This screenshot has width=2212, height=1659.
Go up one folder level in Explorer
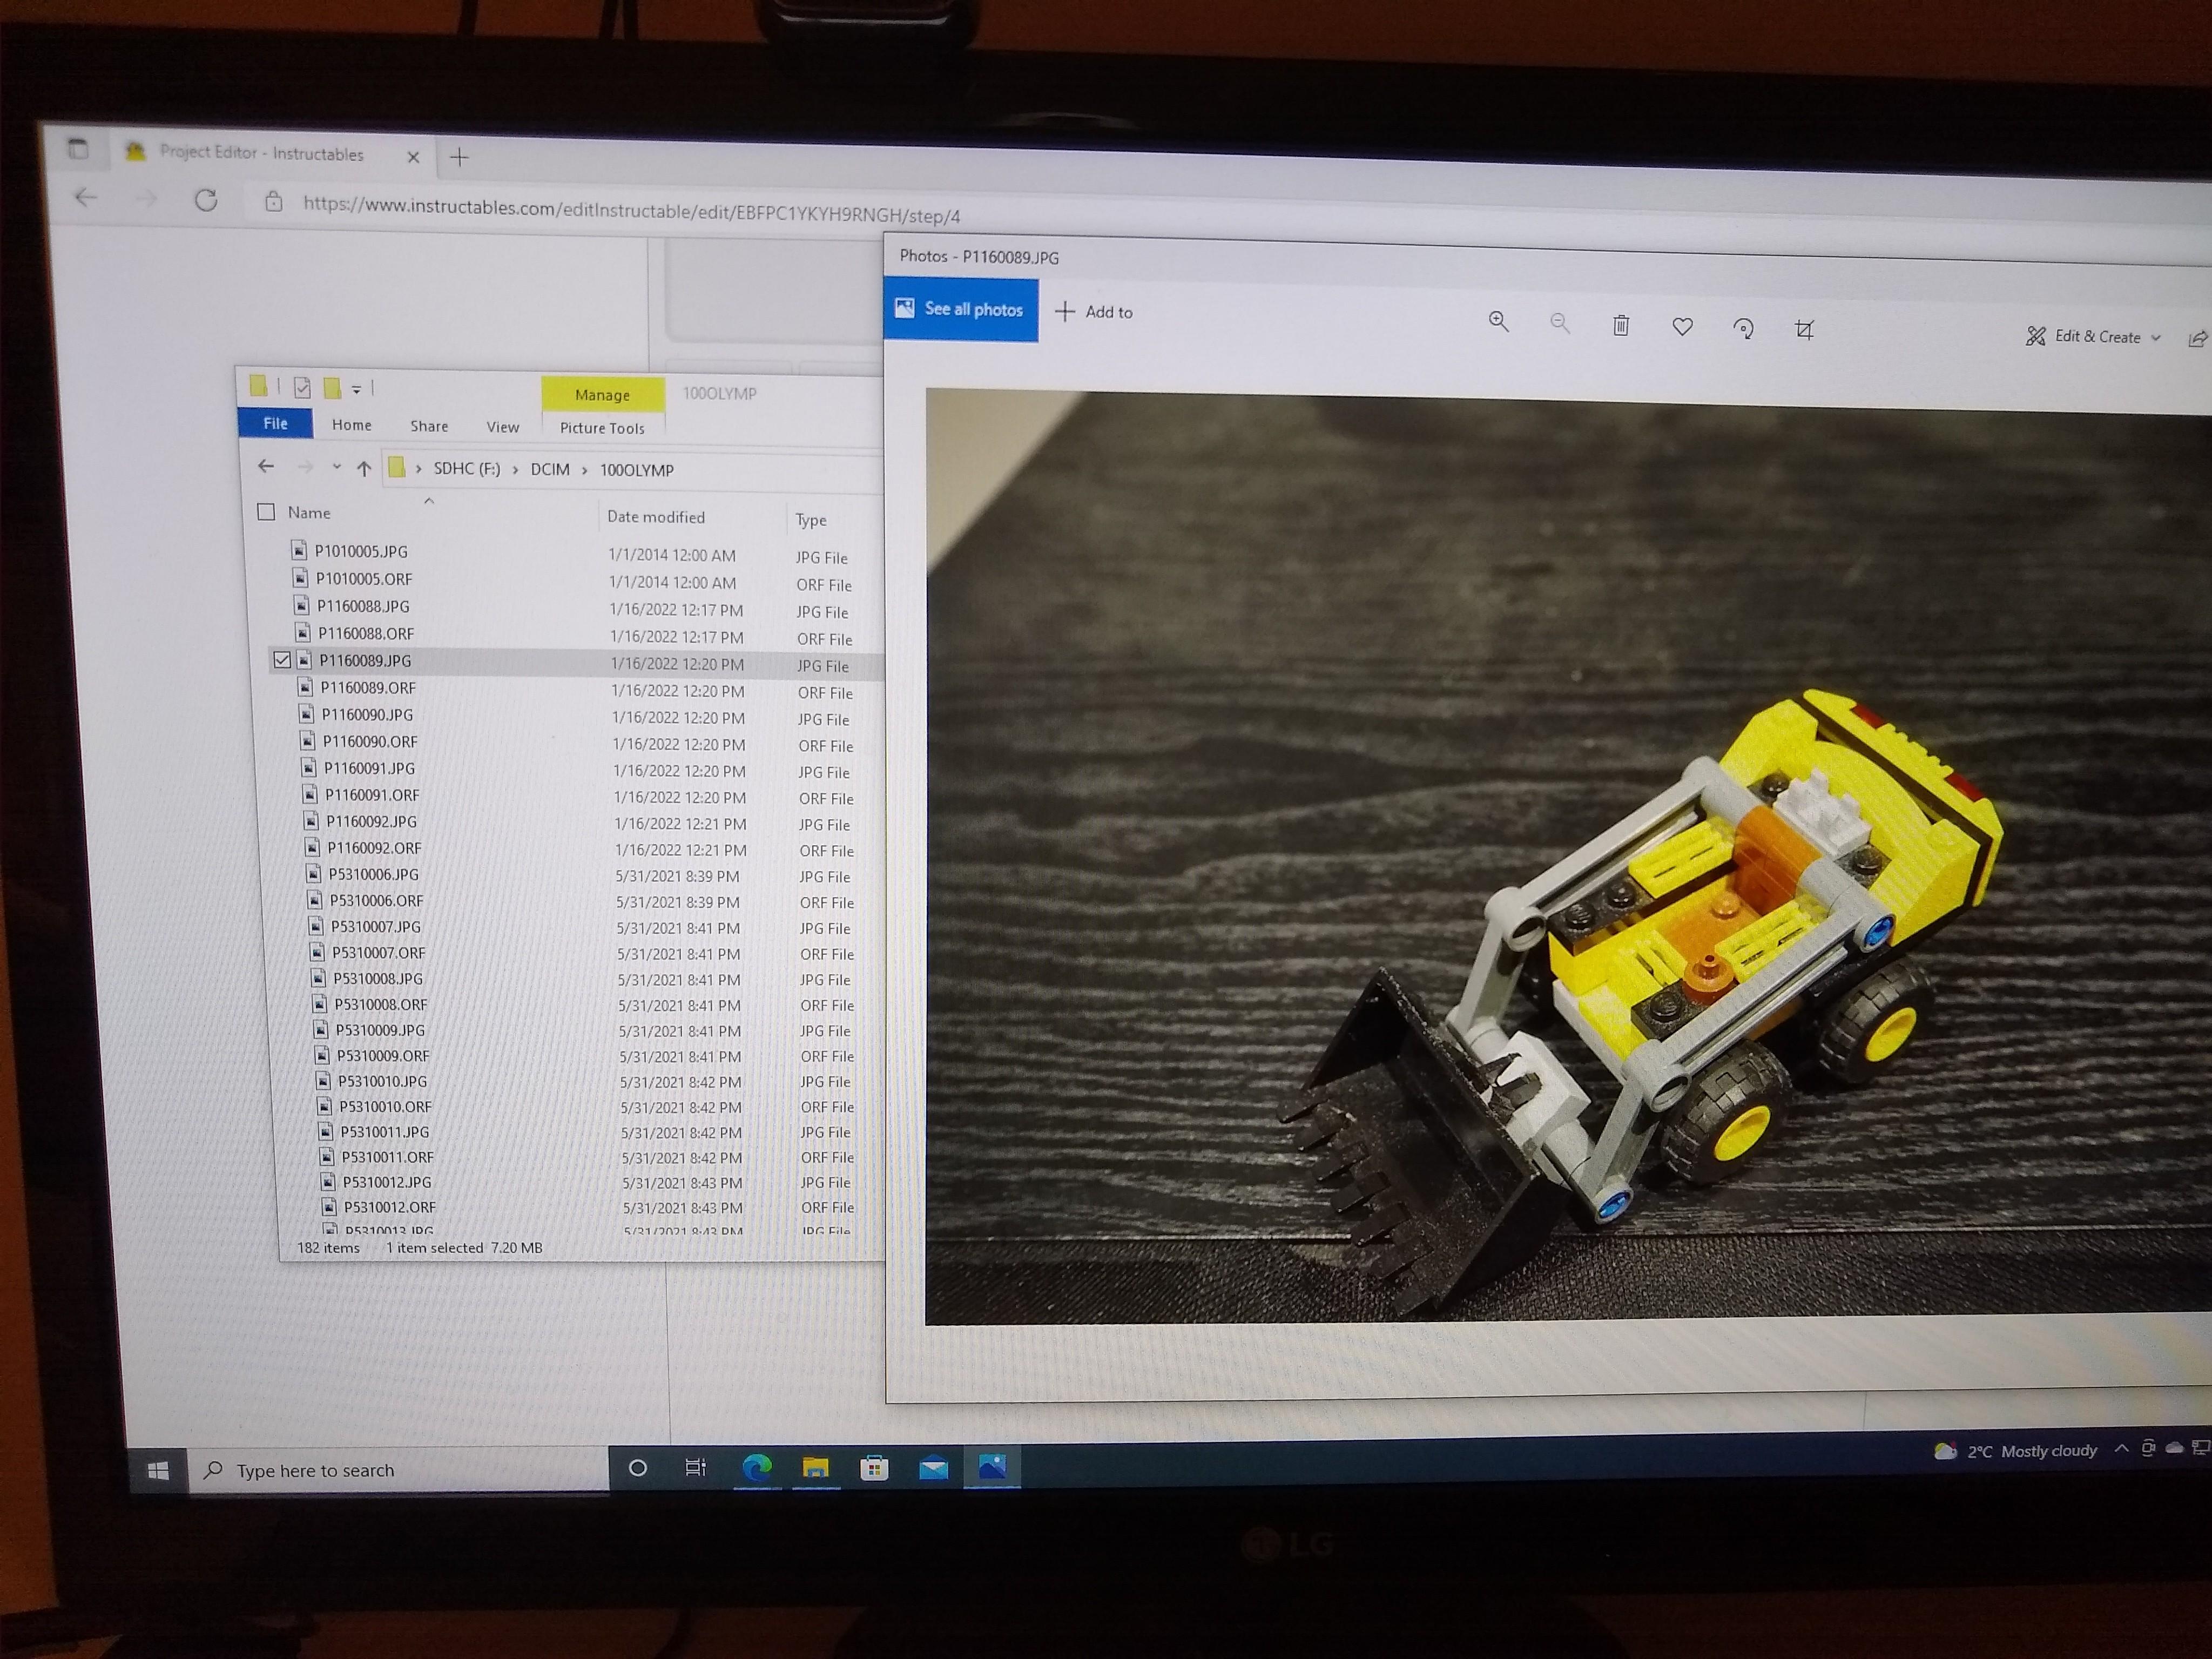pos(364,468)
